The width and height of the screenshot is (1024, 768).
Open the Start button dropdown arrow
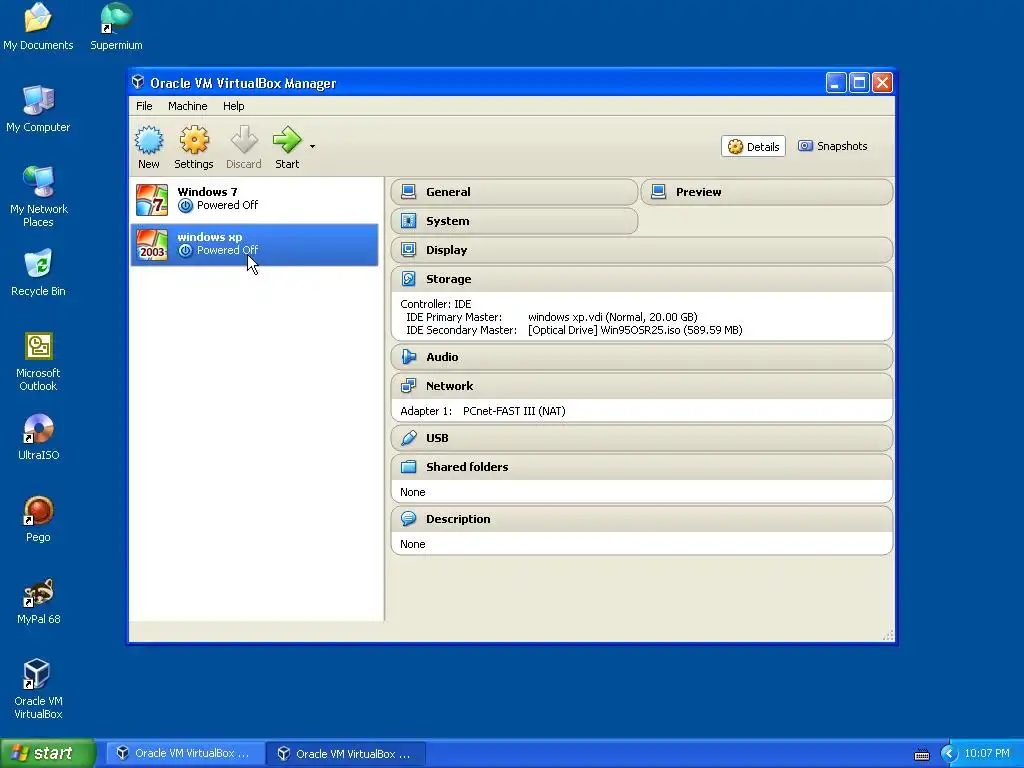pyautogui.click(x=312, y=146)
